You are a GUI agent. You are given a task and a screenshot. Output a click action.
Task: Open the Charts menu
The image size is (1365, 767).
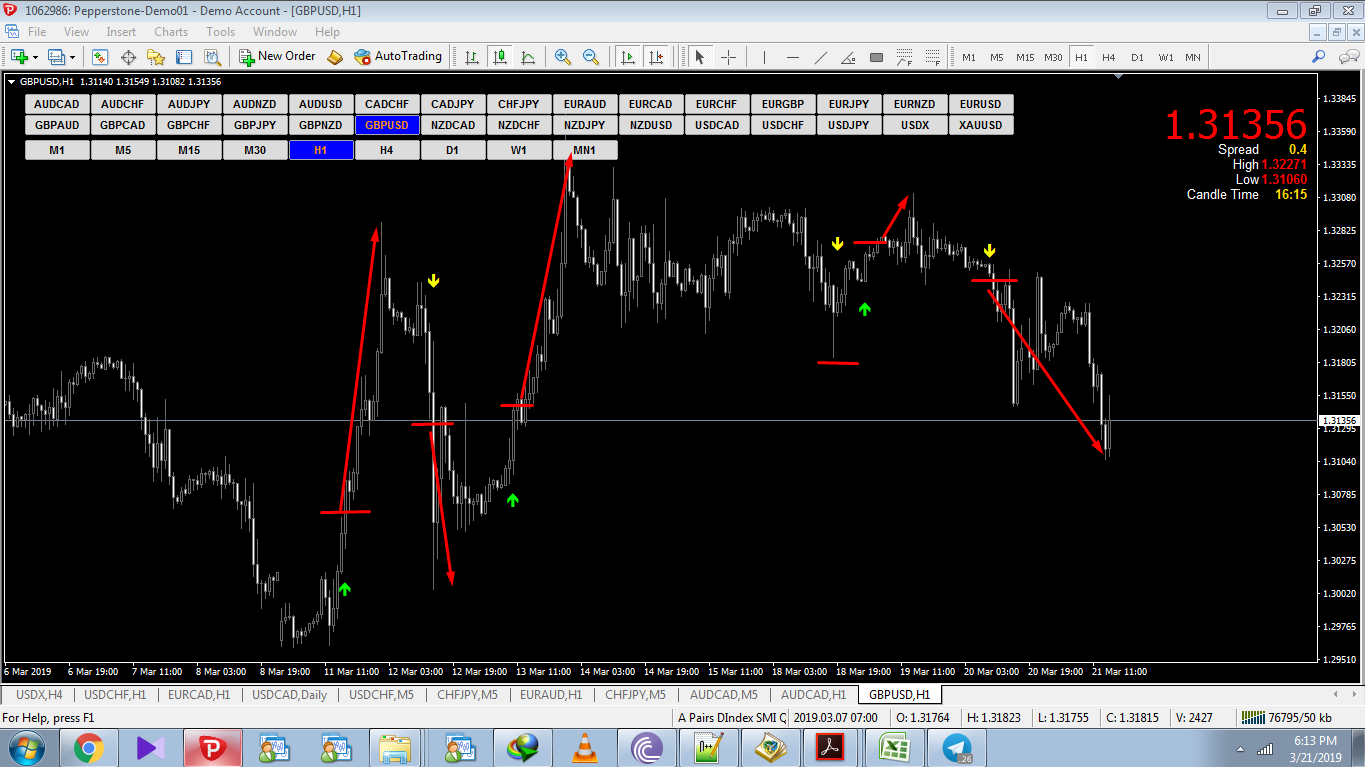coord(171,32)
